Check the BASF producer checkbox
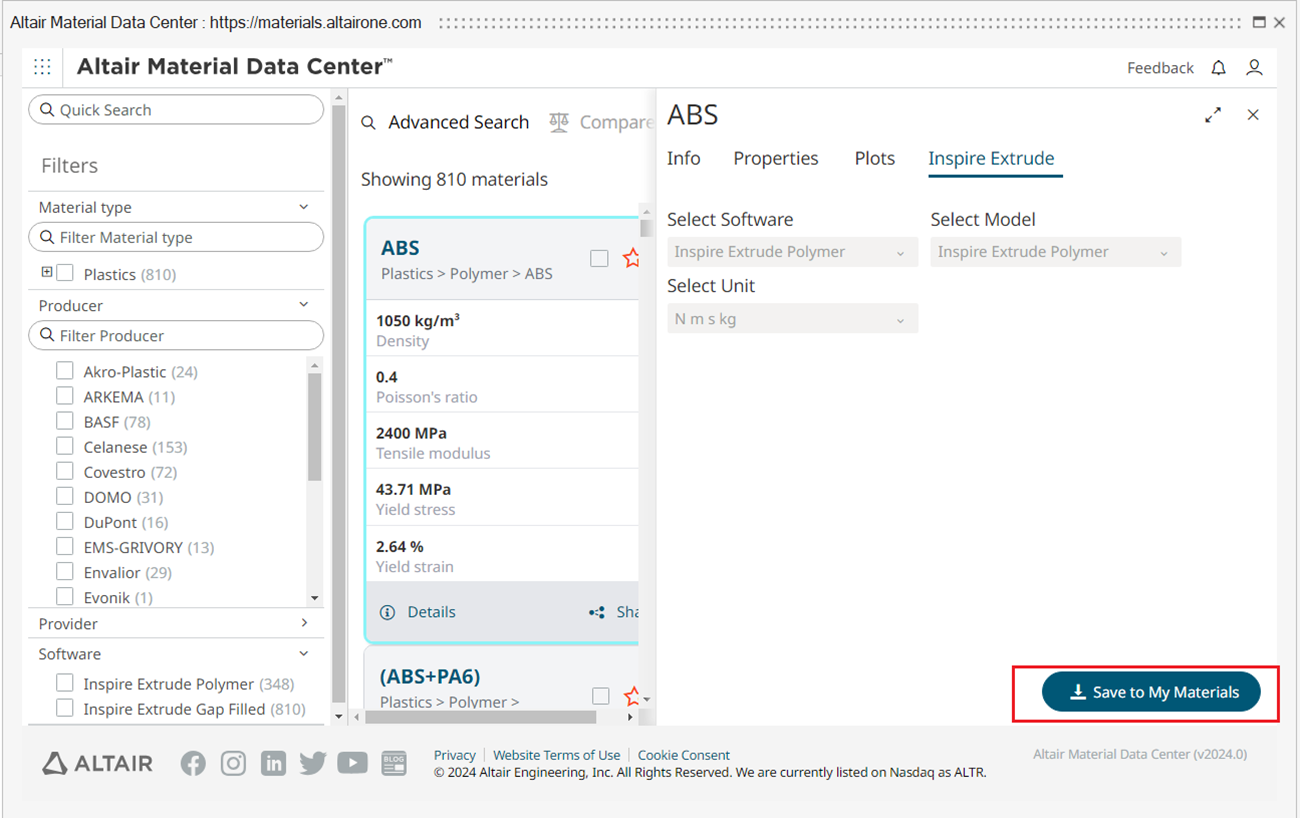 [x=65, y=421]
